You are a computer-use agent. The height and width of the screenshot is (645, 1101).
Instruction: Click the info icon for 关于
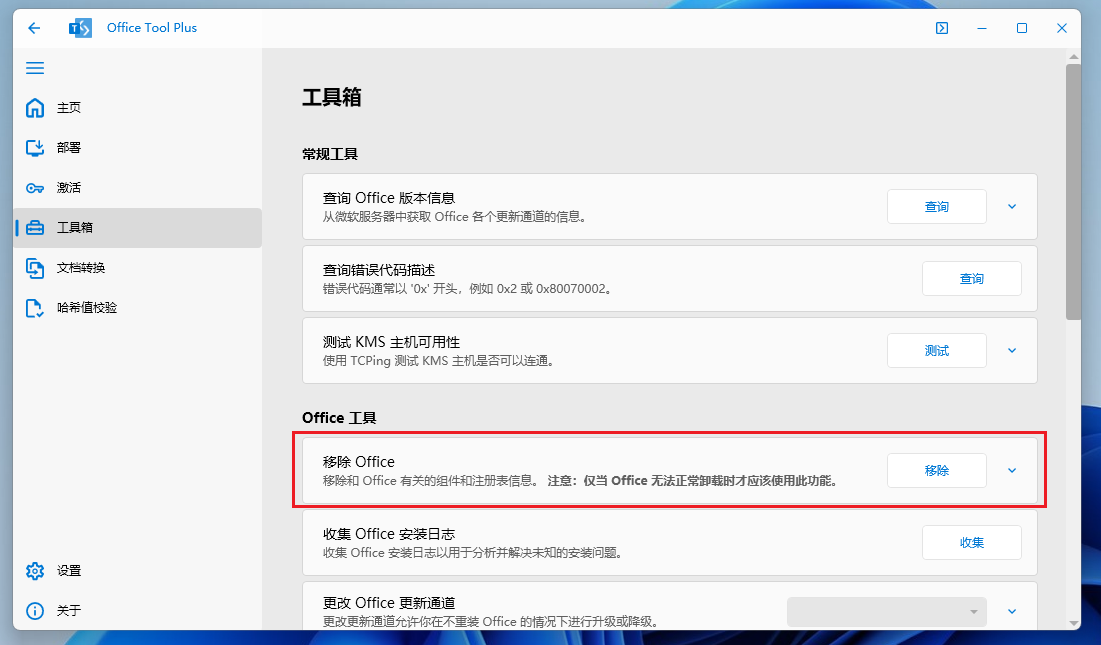(x=35, y=611)
